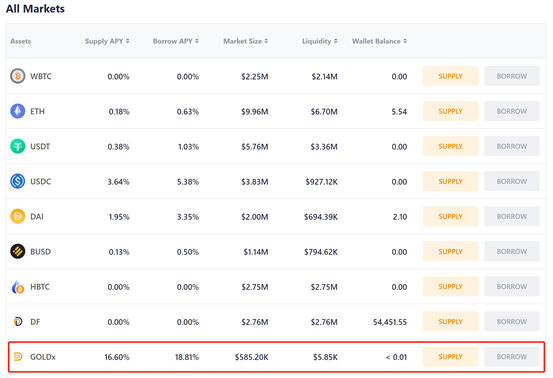Click the yellow DAI token icon
Image resolution: width=553 pixels, height=378 pixels.
18,217
